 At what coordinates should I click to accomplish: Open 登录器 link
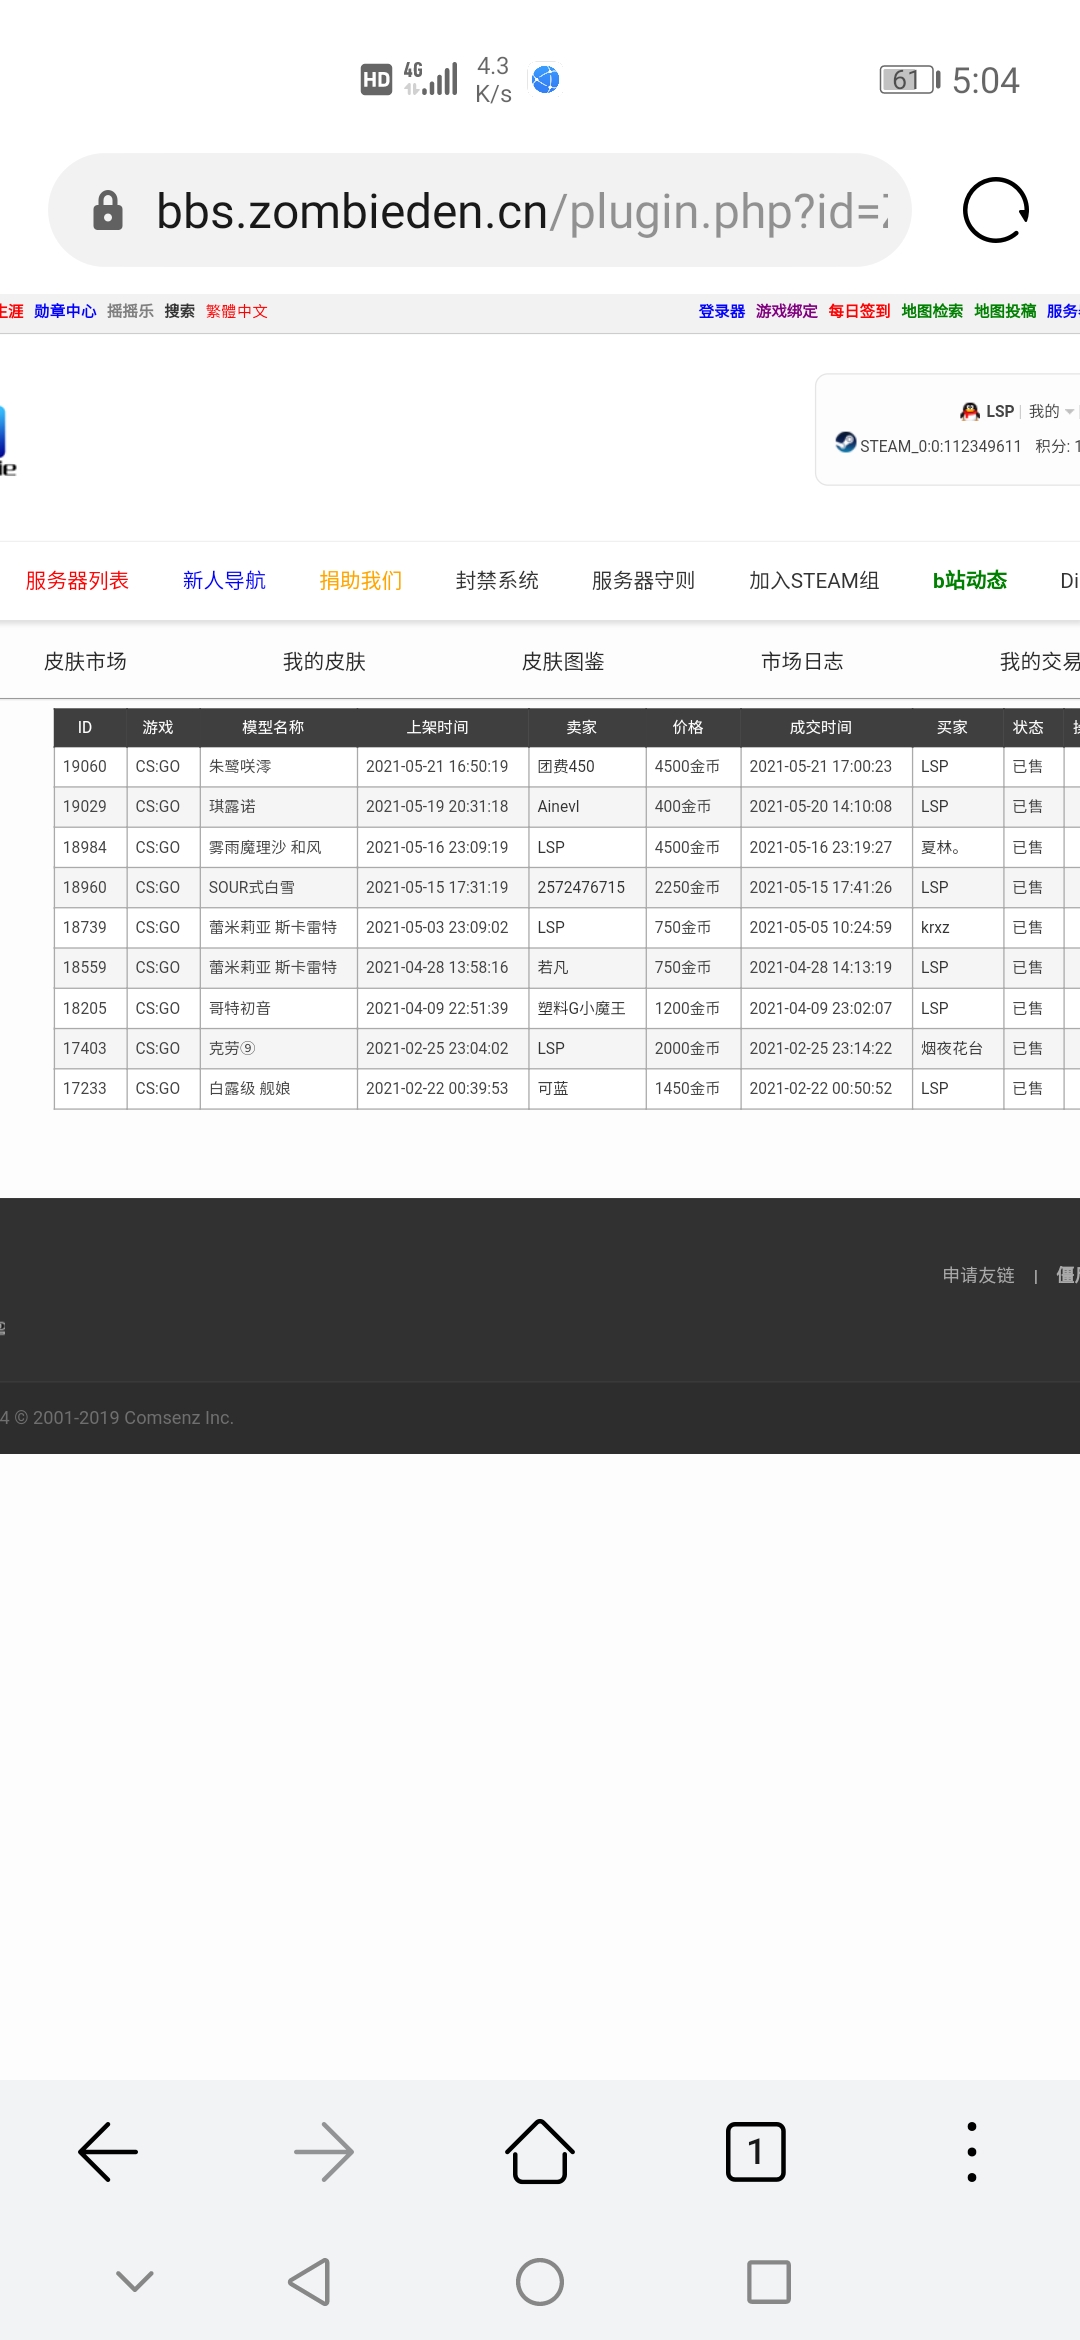tap(722, 311)
